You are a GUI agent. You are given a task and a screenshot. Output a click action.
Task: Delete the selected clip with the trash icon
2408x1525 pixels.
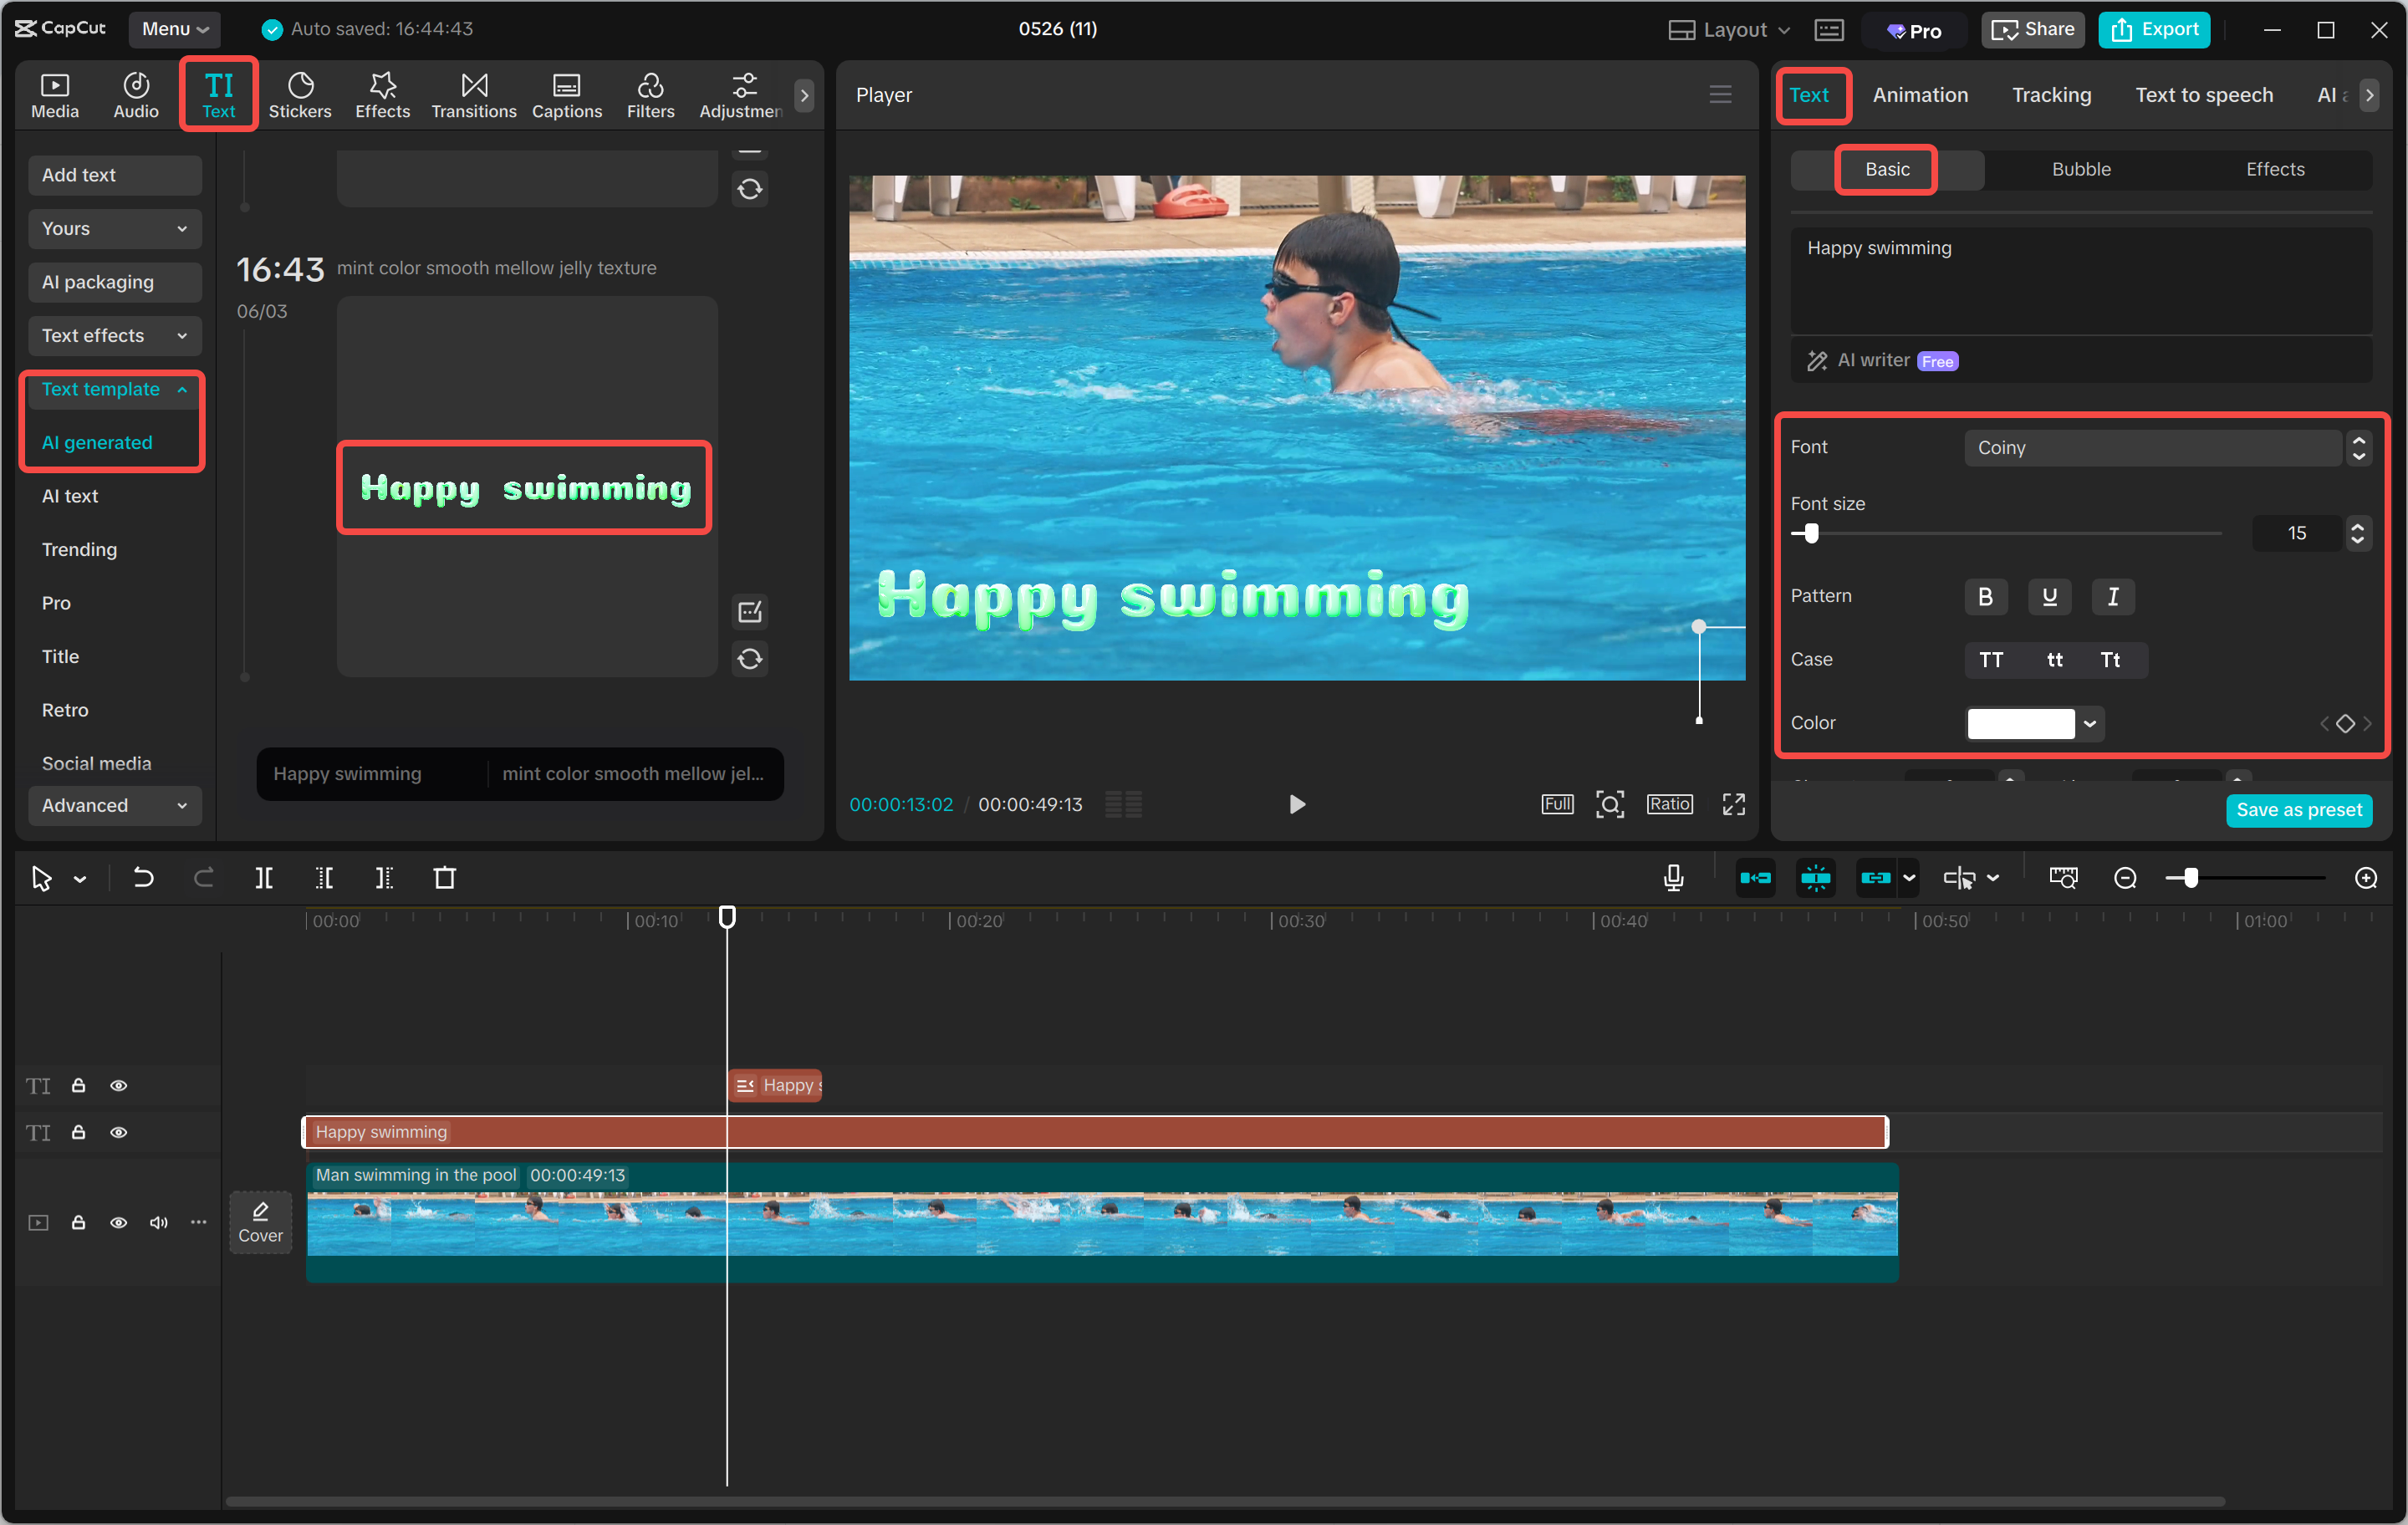click(445, 878)
